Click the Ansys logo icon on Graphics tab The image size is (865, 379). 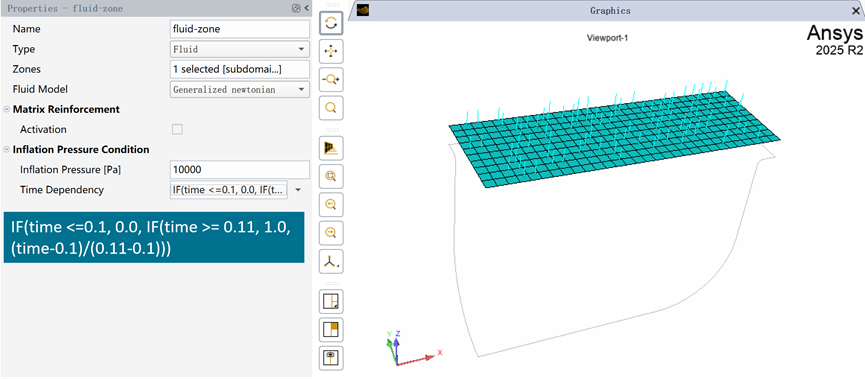(363, 10)
